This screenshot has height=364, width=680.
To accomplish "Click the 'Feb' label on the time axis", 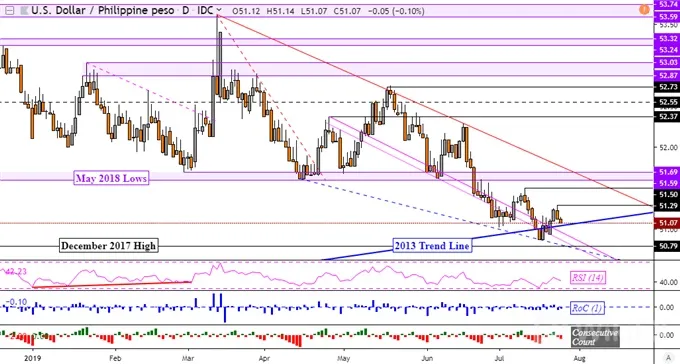I will coord(115,358).
